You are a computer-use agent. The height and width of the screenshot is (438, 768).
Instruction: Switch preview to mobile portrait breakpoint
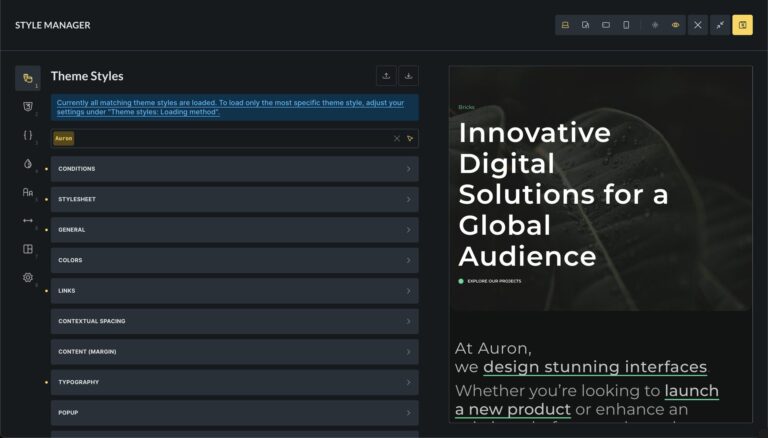626,25
